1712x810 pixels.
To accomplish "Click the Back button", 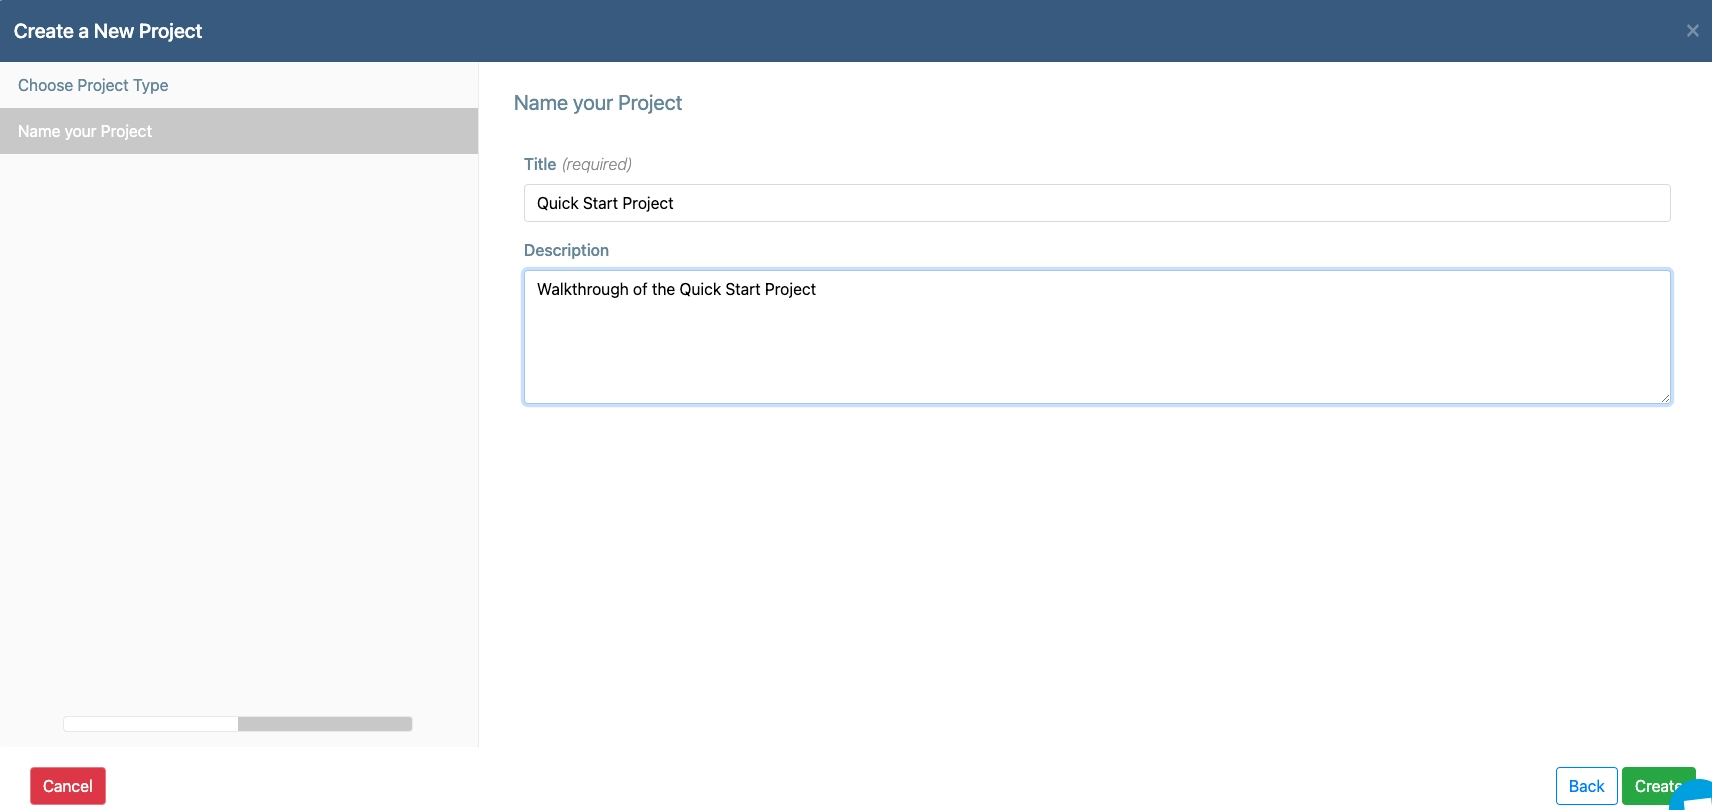I will pyautogui.click(x=1586, y=786).
